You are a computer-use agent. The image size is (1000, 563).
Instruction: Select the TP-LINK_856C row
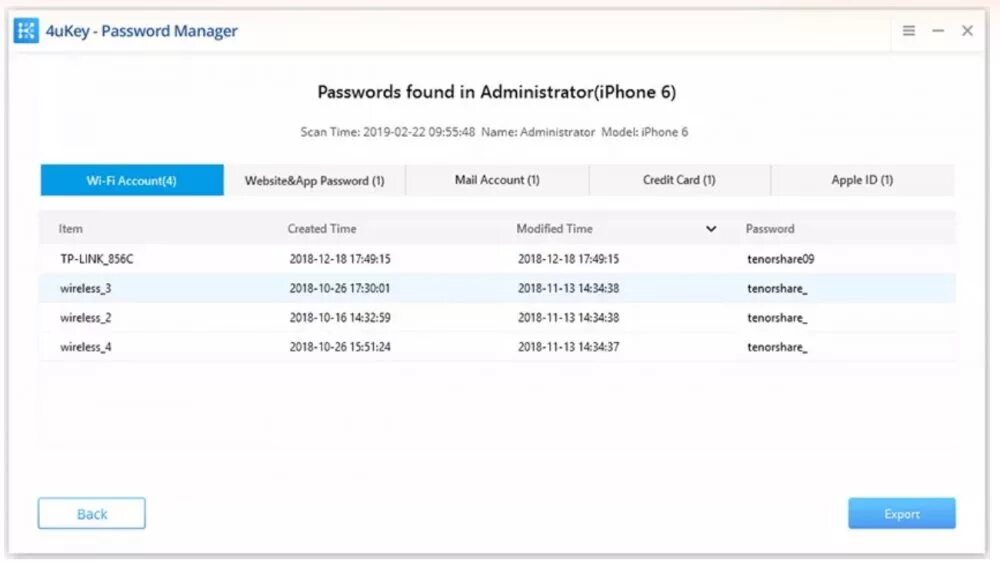click(97, 259)
